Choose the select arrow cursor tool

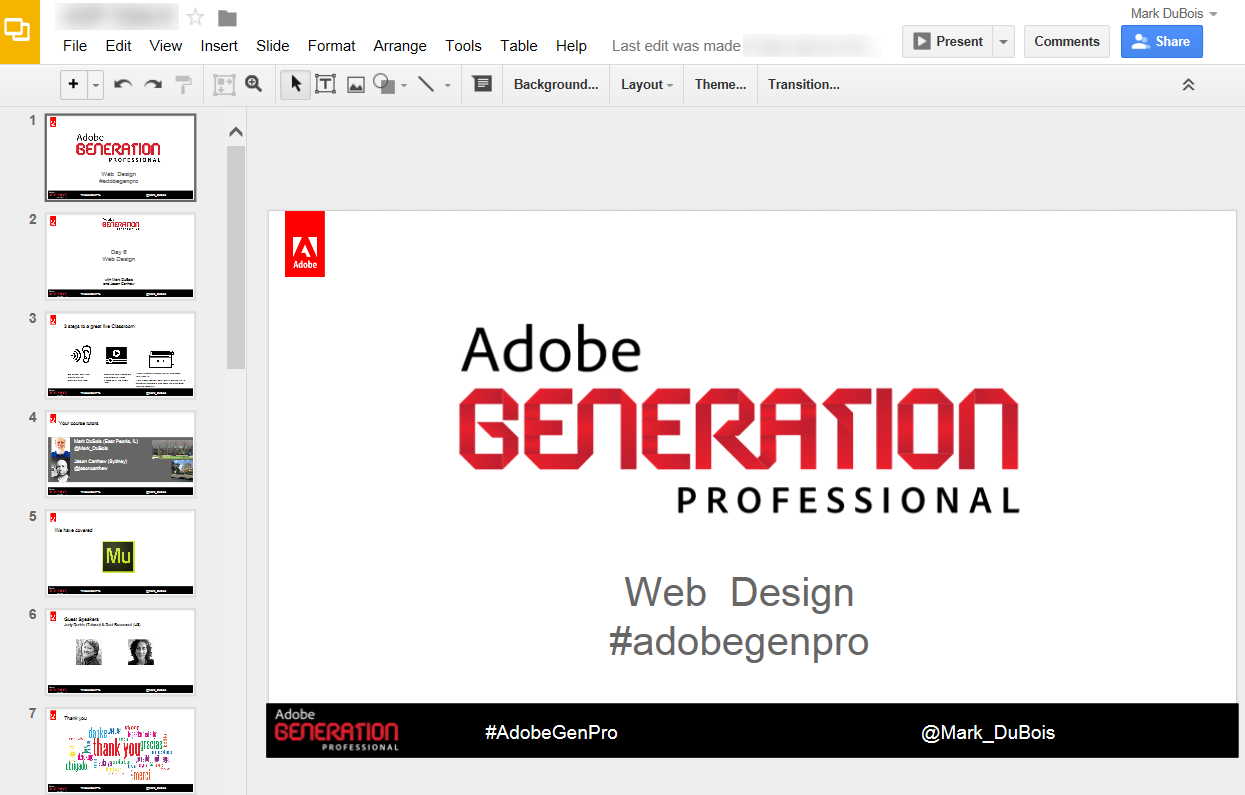(296, 85)
